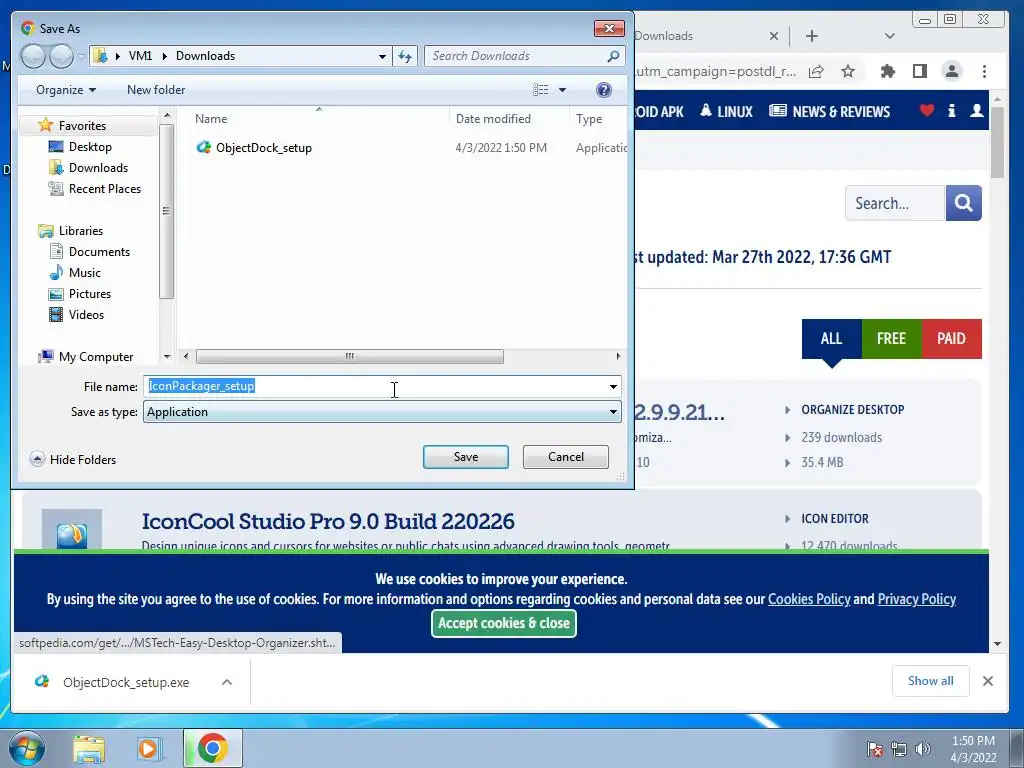Click the info icon in Softpedia header
1024x768 pixels.
tap(952, 110)
